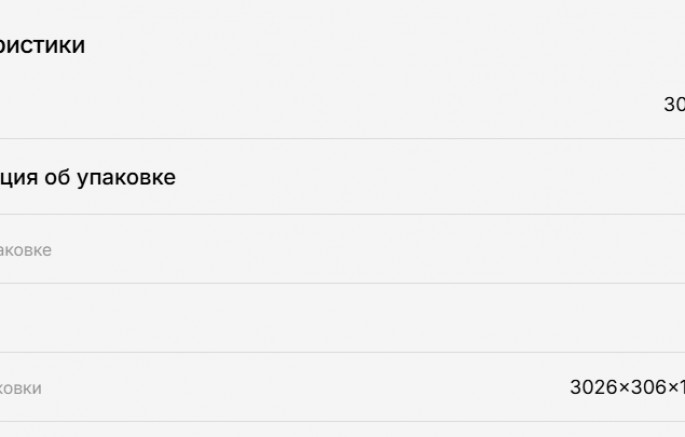Click the 'ция об упаковке' heading
The width and height of the screenshot is (685, 437).
(x=87, y=178)
